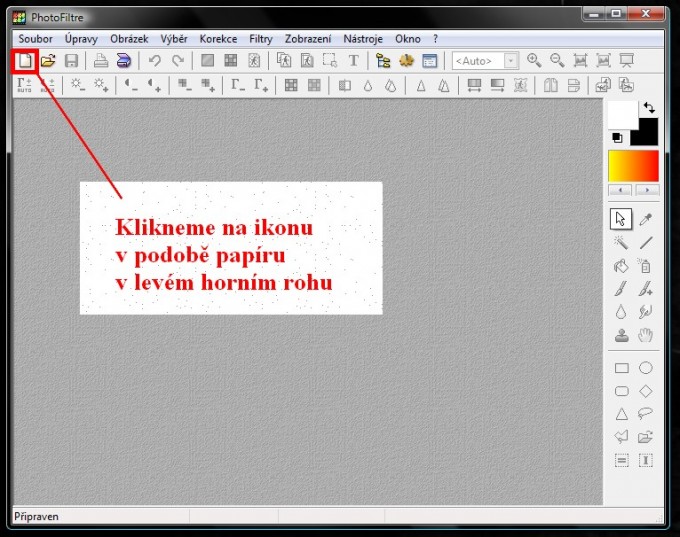Open the Zobrazení menu
680x537 pixels.
pyautogui.click(x=308, y=39)
